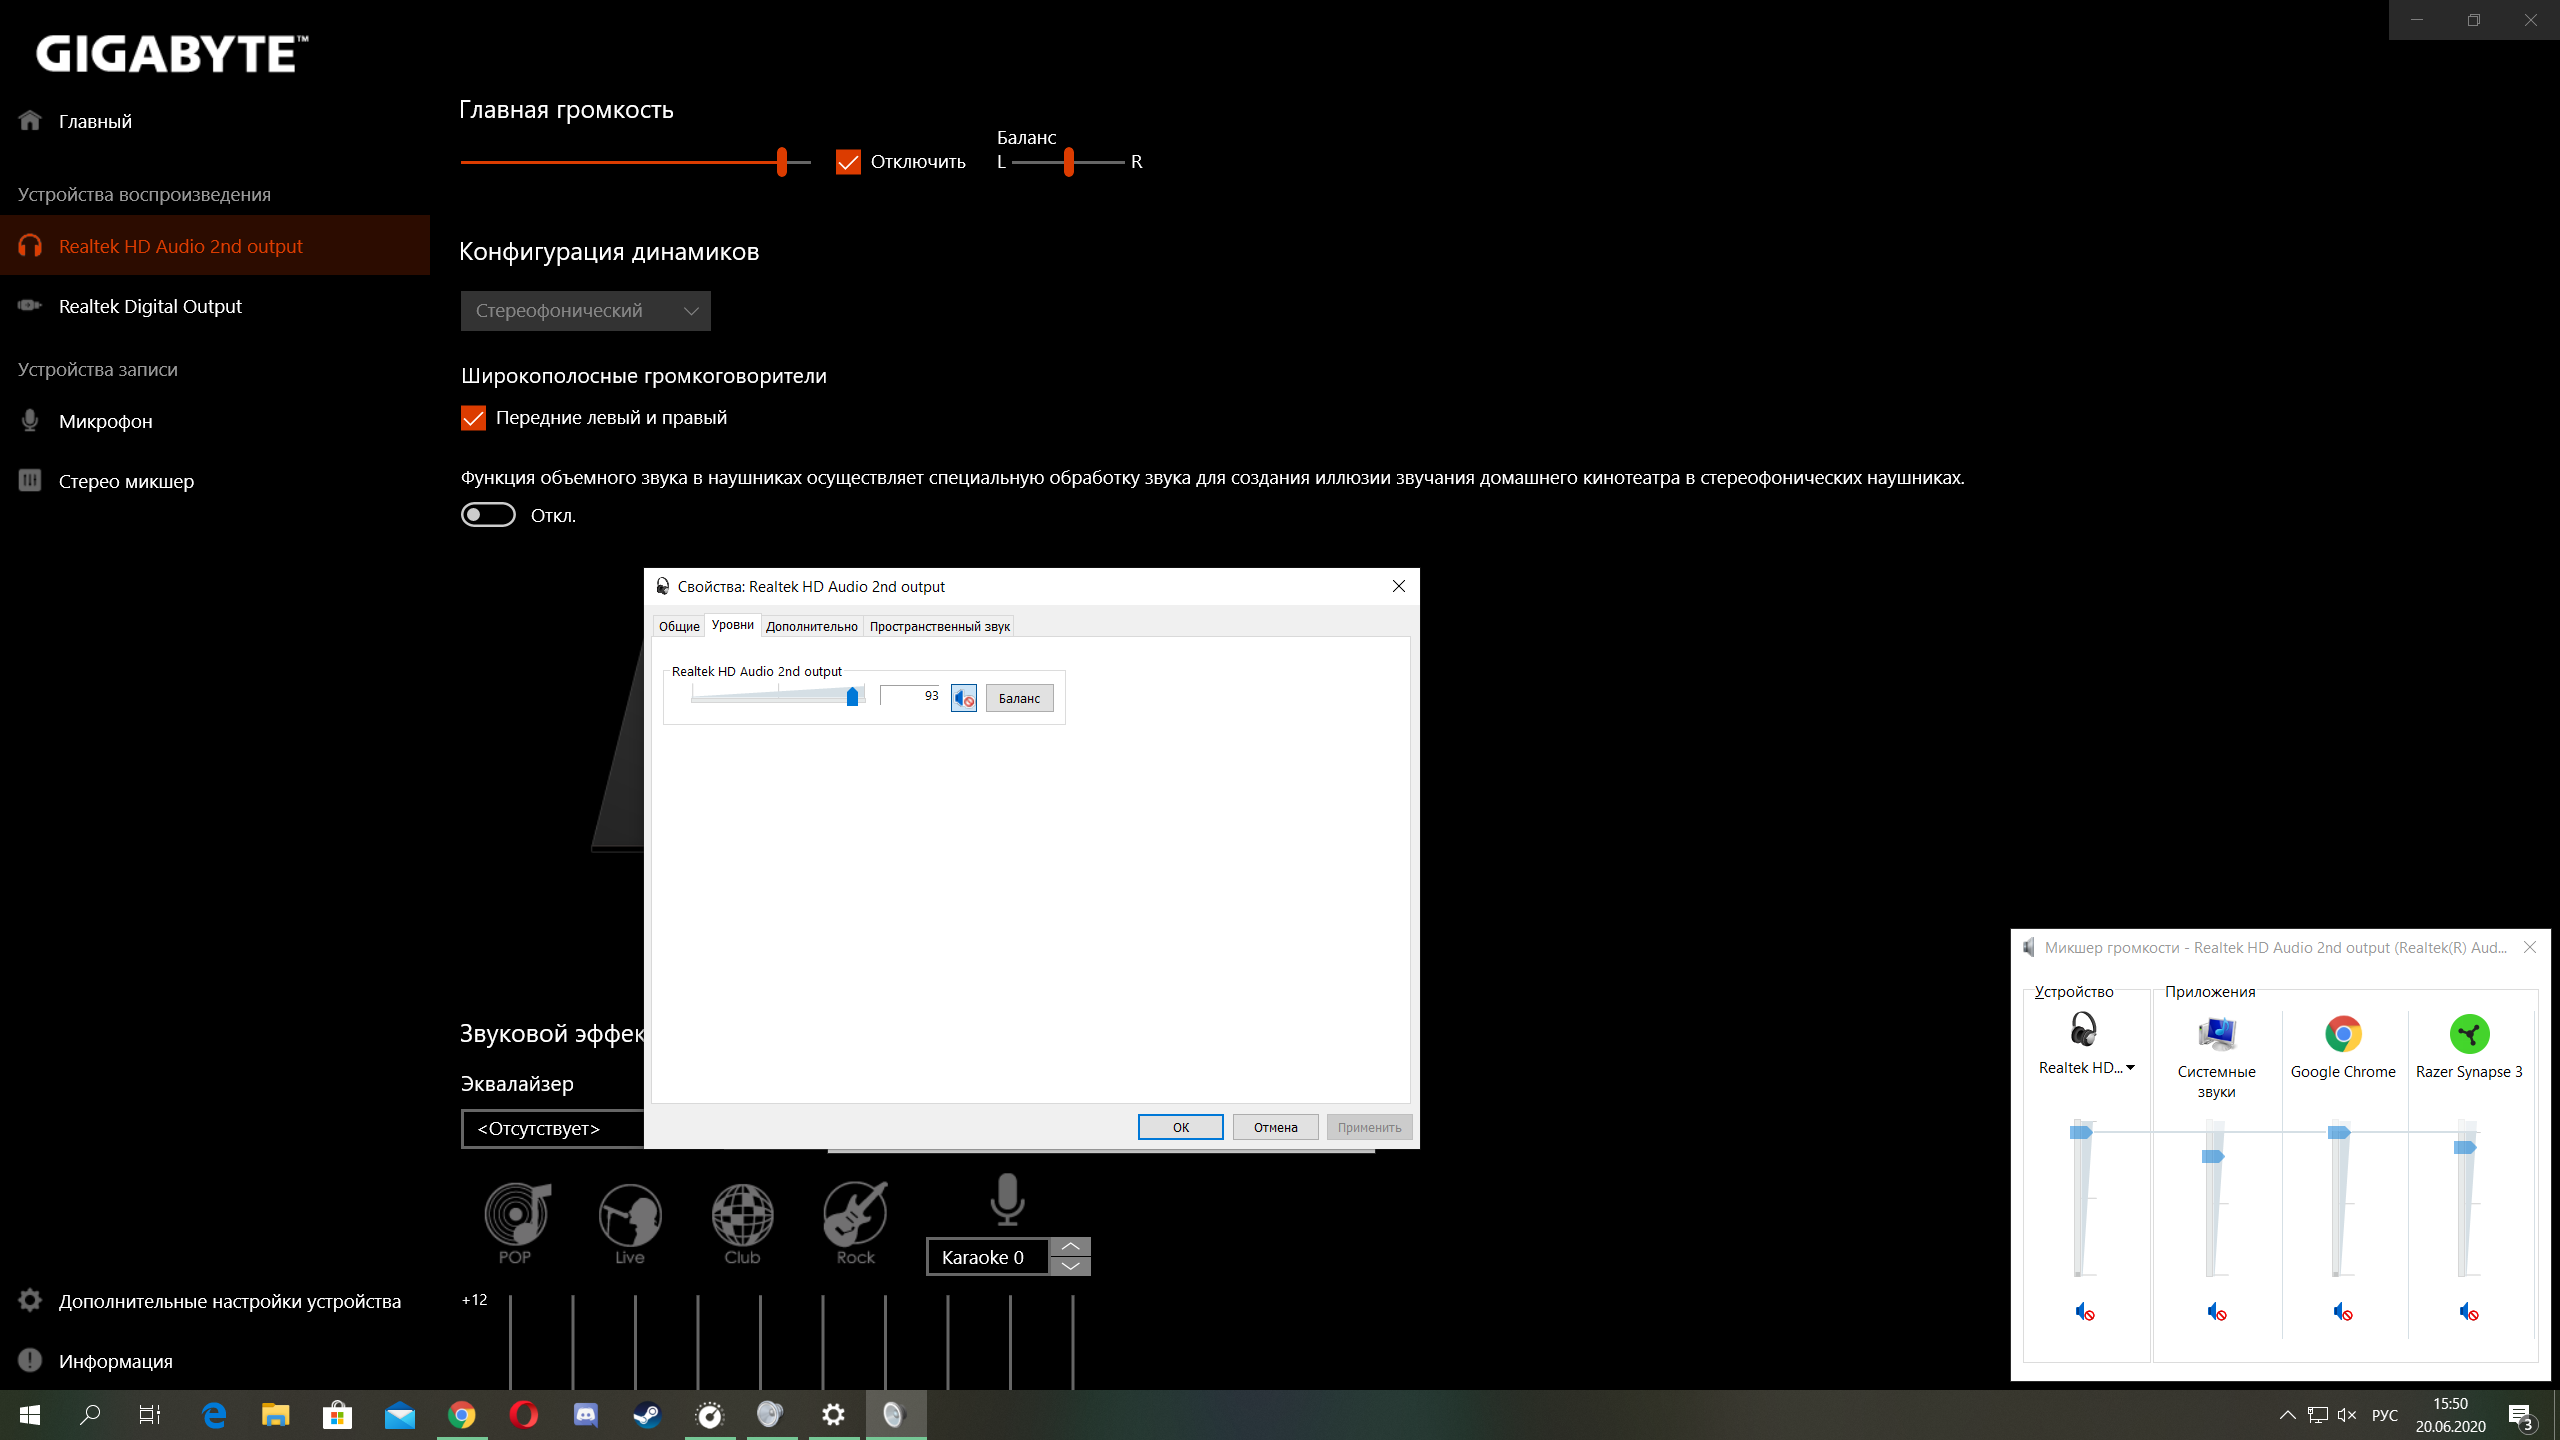The height and width of the screenshot is (1440, 2560).
Task: Switch to Дополнительно tab
Action: click(812, 626)
